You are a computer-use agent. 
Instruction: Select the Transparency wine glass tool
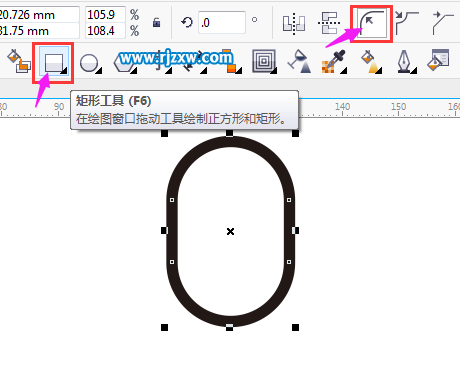point(299,61)
